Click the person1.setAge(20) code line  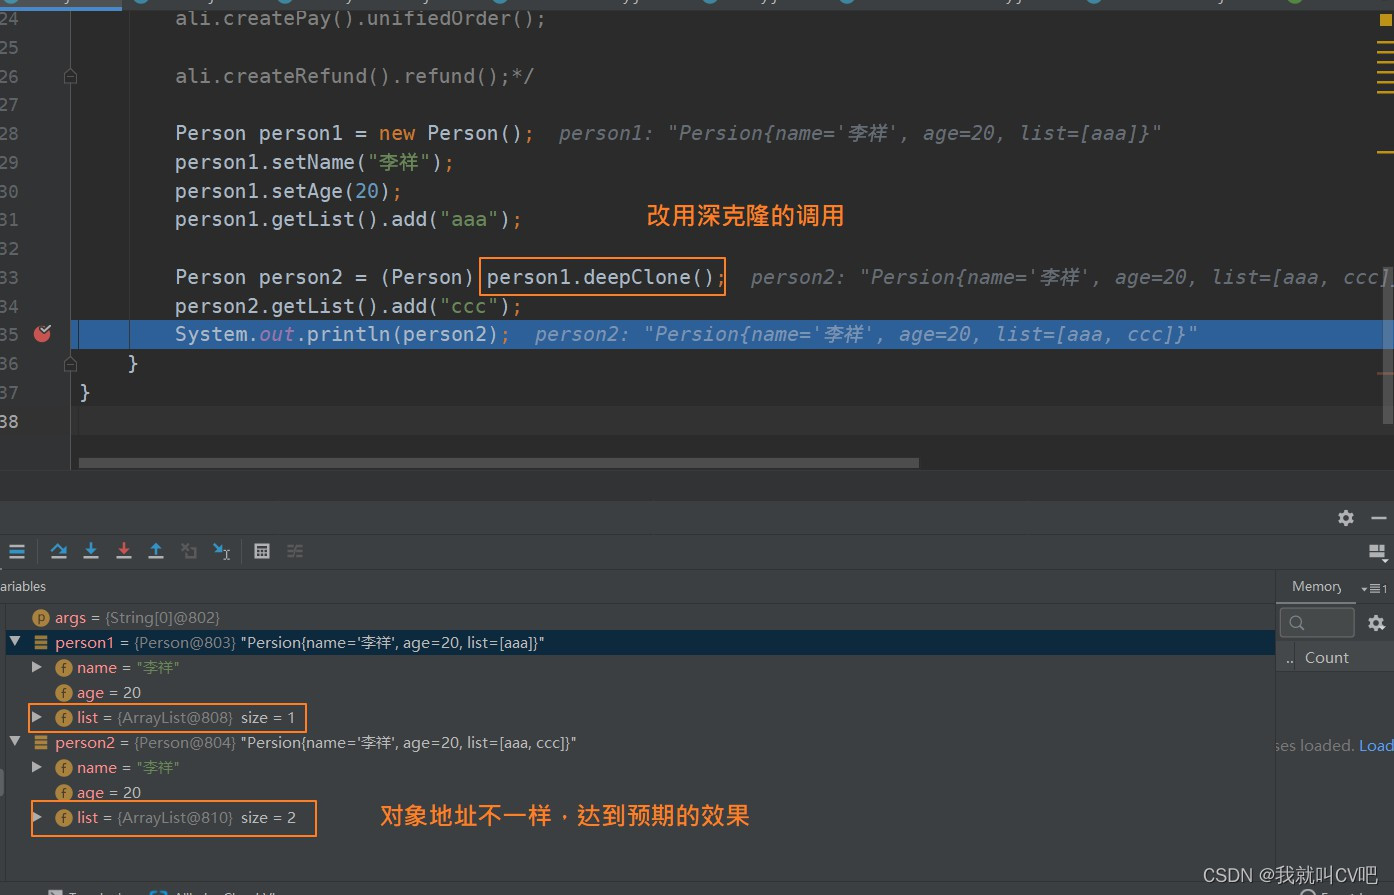[x=288, y=191]
